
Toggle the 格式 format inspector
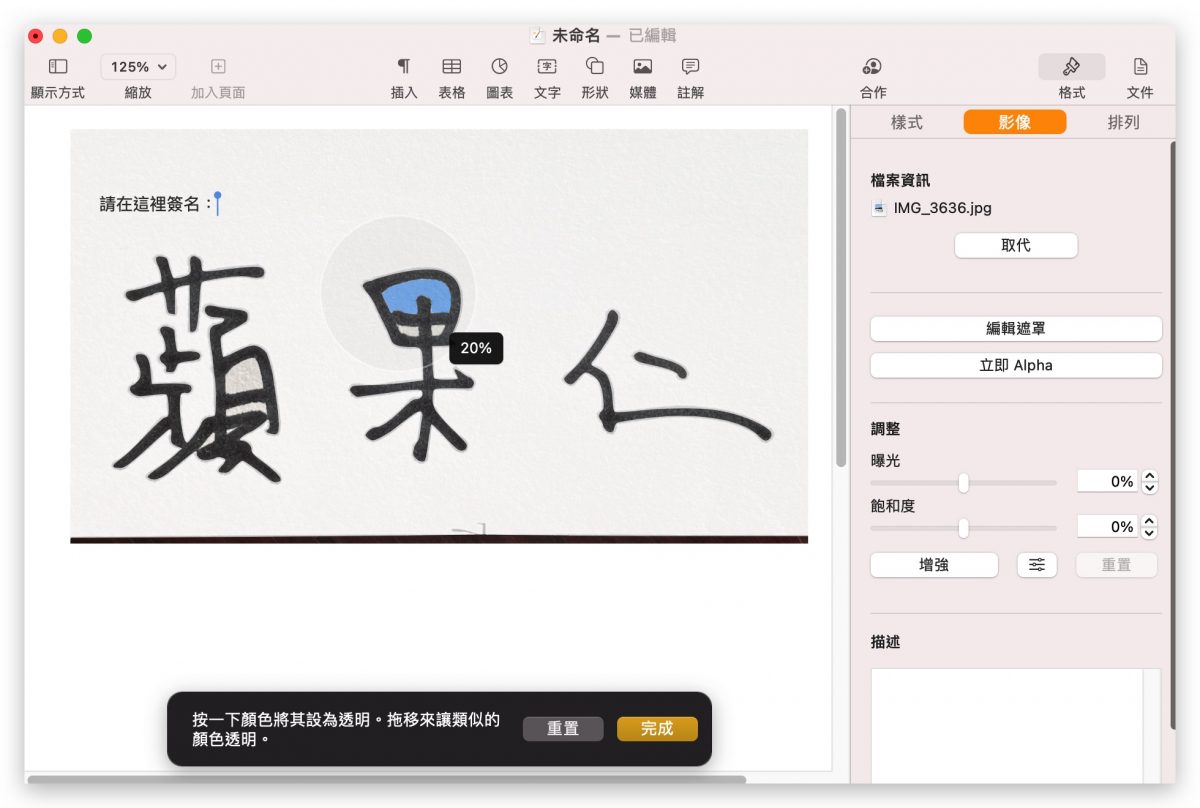tap(1072, 66)
